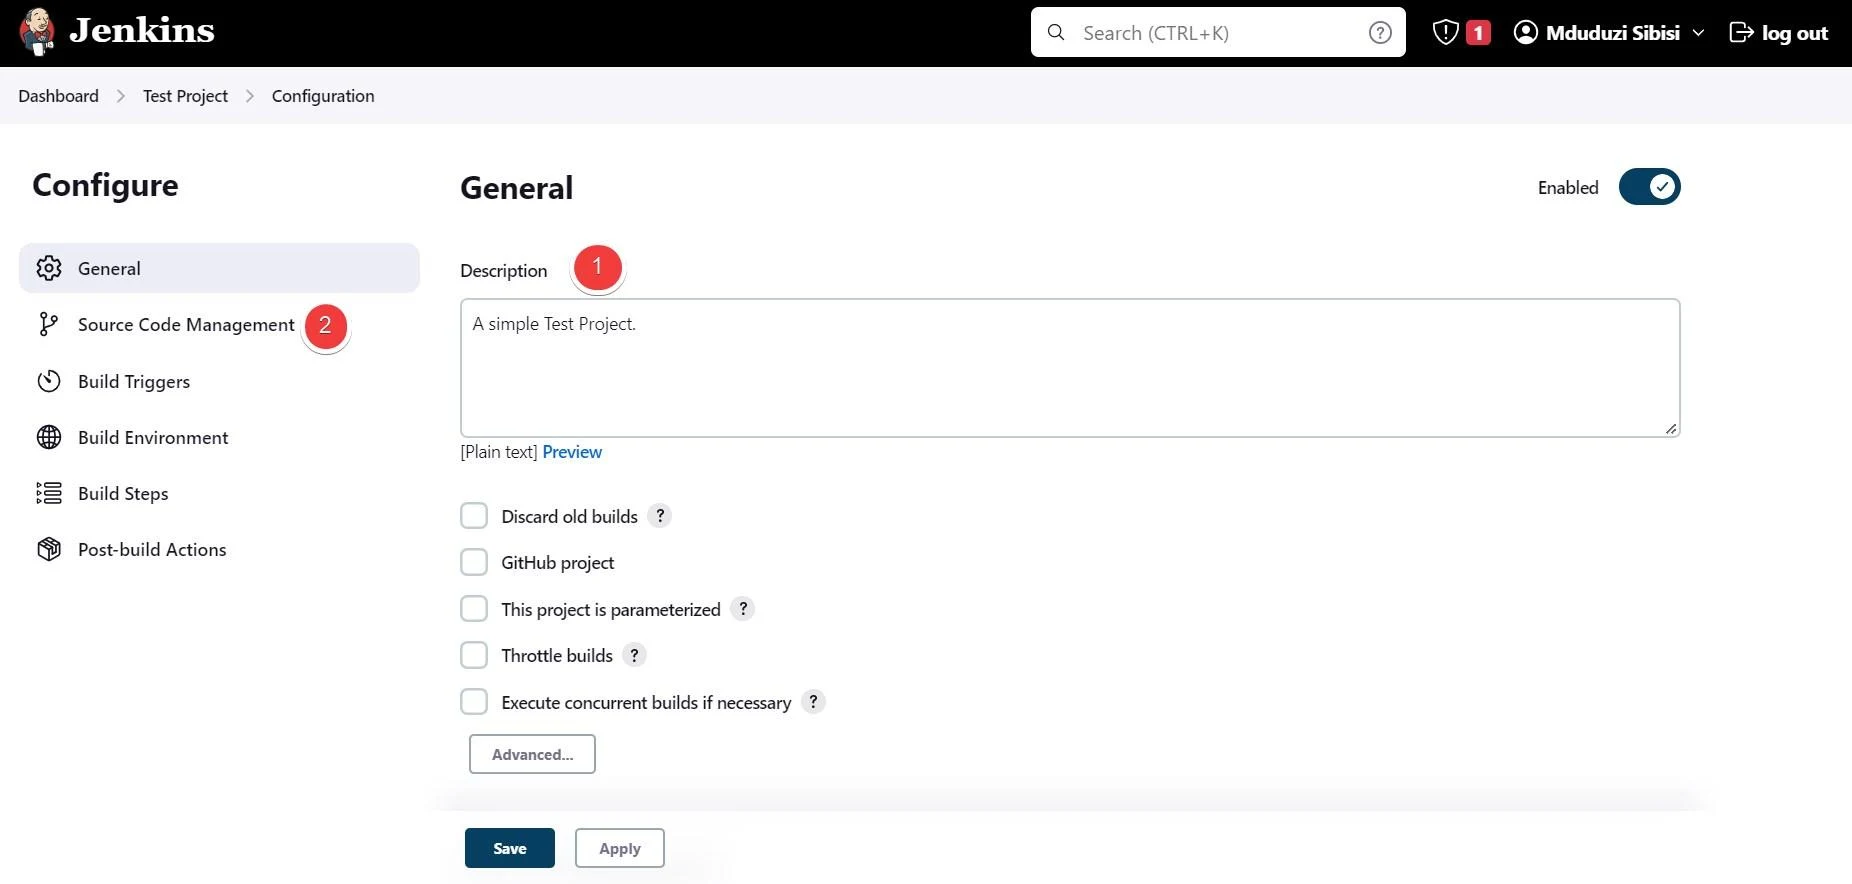Viewport: 1852px width, 884px height.
Task: Click the Source Code Management branch icon
Action: pos(48,324)
